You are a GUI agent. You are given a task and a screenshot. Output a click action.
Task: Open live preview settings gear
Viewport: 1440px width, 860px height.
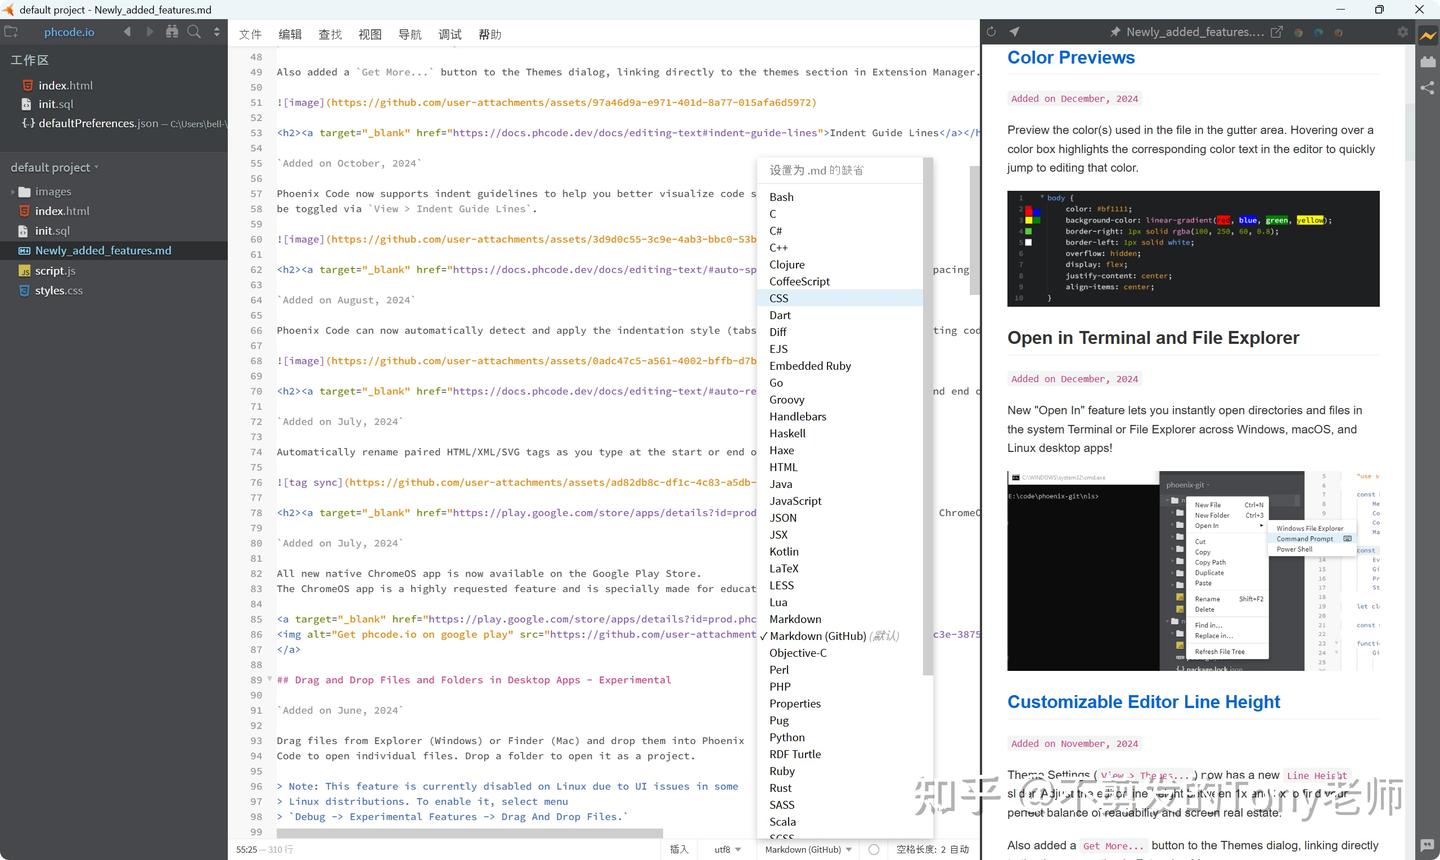pyautogui.click(x=1404, y=31)
